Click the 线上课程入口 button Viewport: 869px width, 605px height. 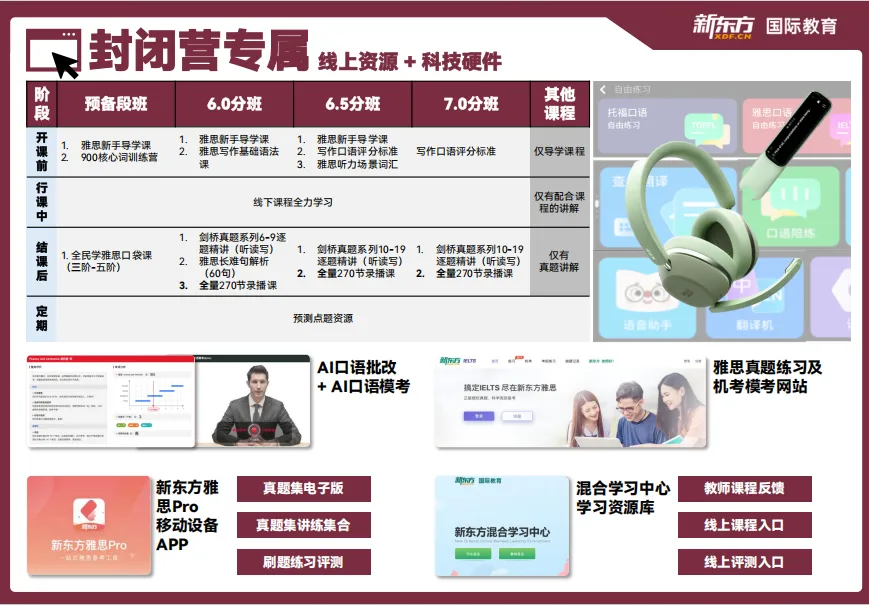click(744, 525)
